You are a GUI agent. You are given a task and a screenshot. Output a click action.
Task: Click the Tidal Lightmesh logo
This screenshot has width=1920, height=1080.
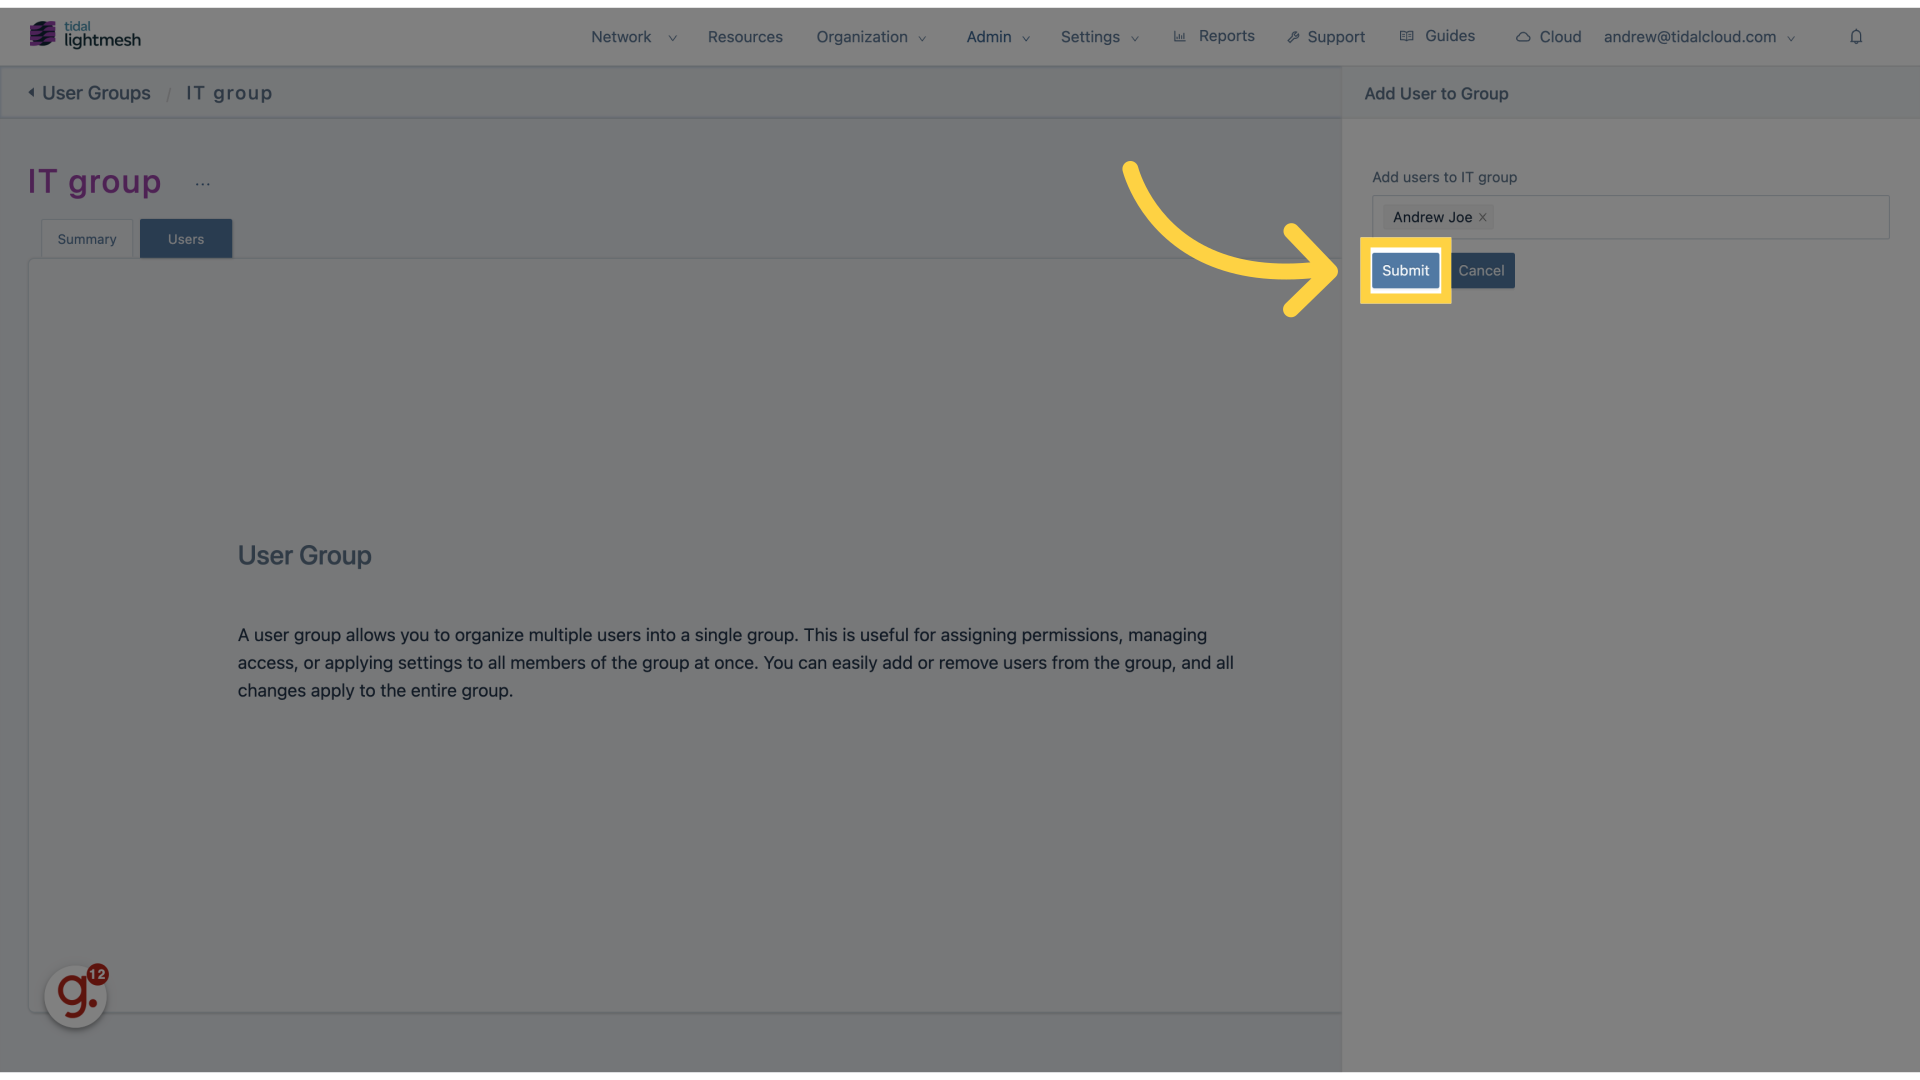[85, 35]
